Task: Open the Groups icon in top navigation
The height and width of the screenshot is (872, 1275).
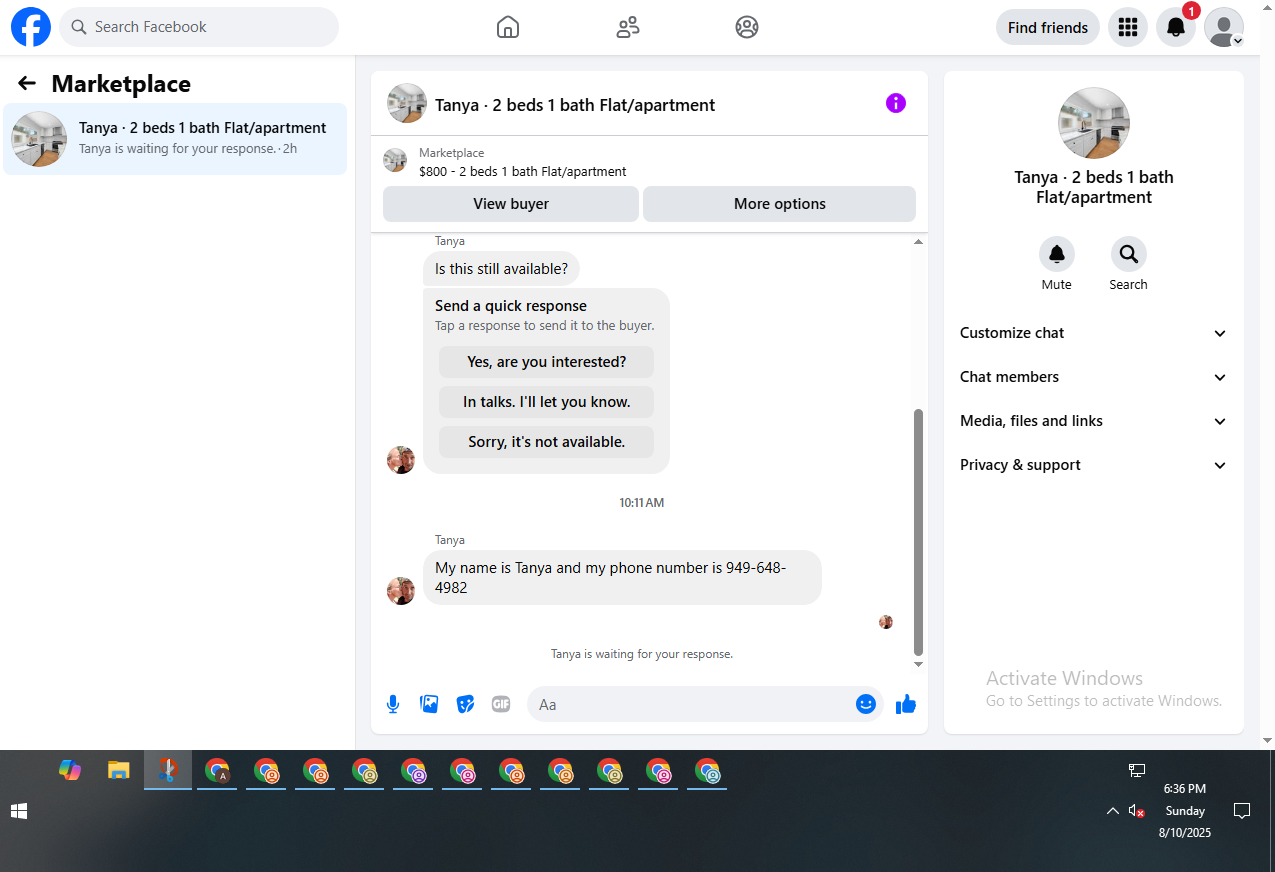Action: (x=747, y=27)
